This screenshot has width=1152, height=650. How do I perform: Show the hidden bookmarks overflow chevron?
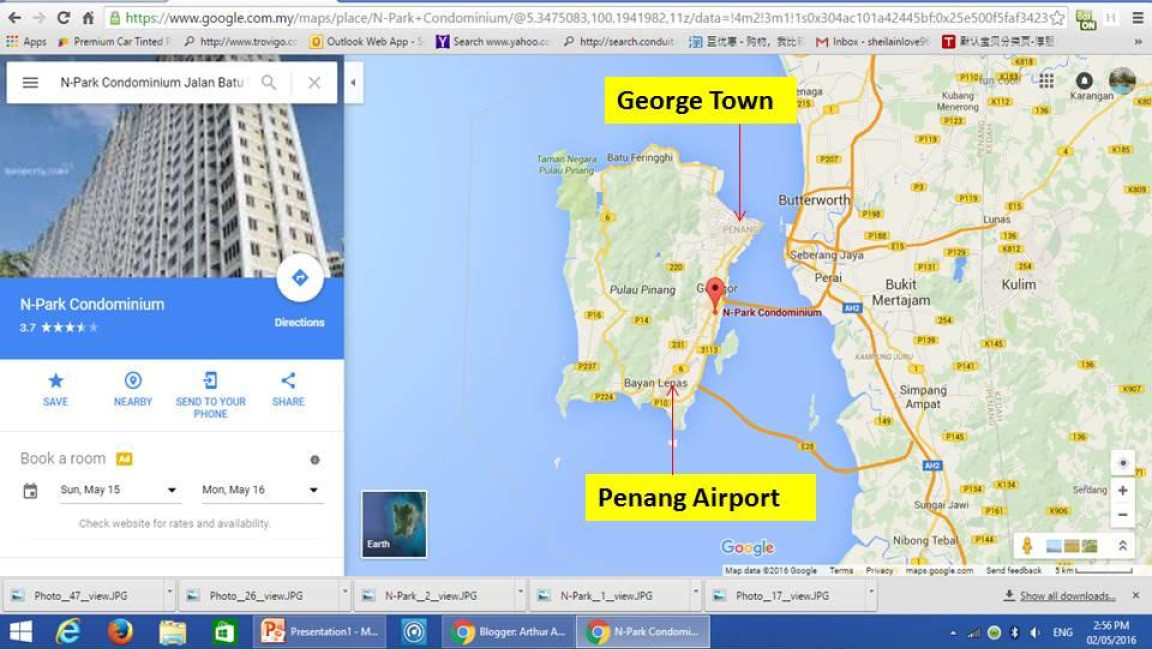1138,42
